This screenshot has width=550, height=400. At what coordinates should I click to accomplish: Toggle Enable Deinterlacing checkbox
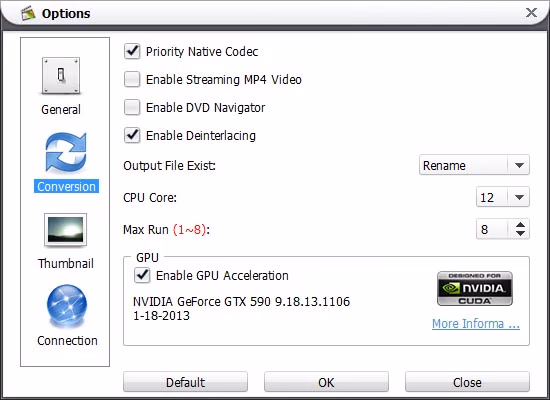[132, 135]
